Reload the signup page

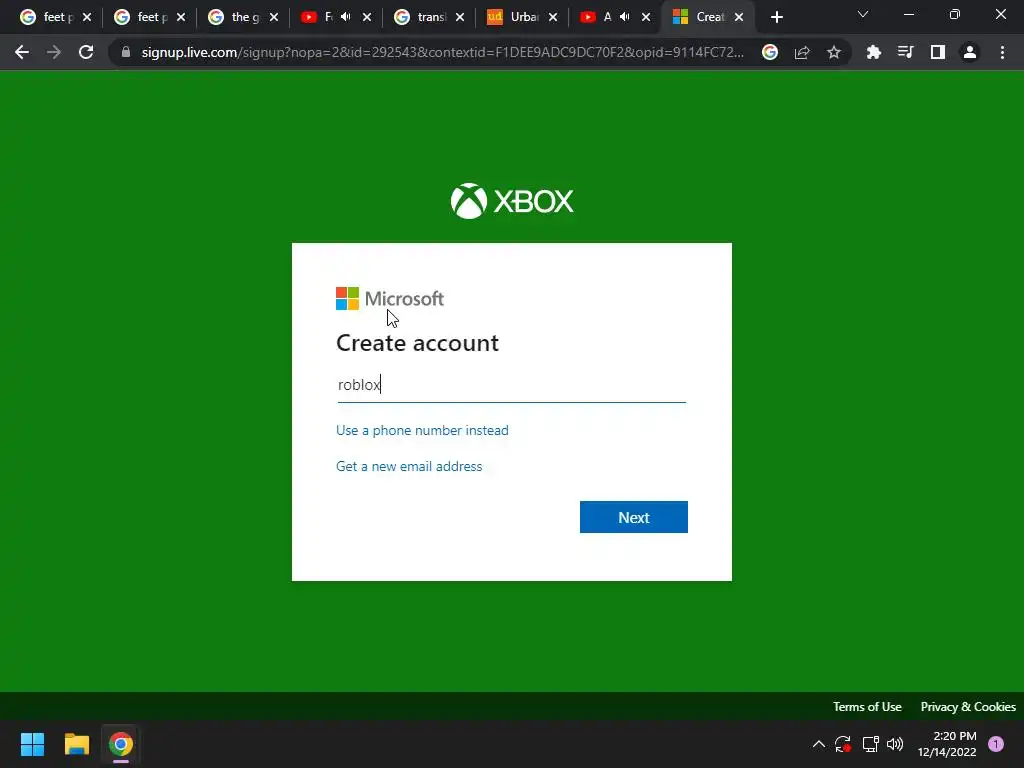[x=86, y=52]
